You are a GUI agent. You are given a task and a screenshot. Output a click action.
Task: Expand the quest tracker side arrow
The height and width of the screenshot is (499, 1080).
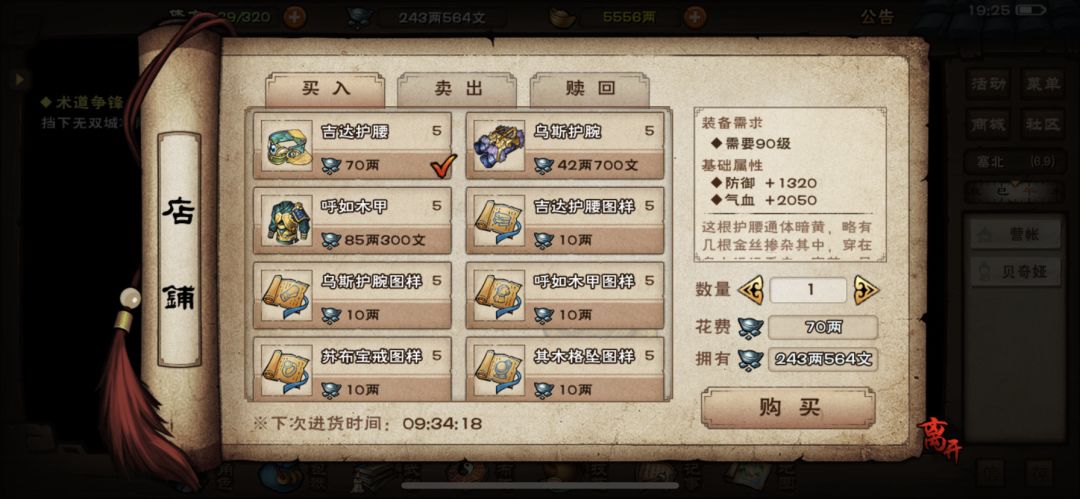click(20, 79)
